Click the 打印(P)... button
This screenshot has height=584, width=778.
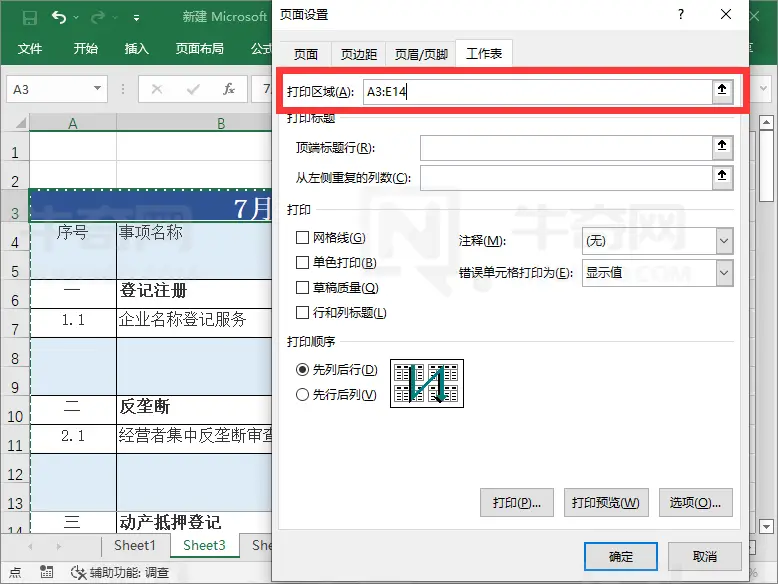pyautogui.click(x=517, y=503)
